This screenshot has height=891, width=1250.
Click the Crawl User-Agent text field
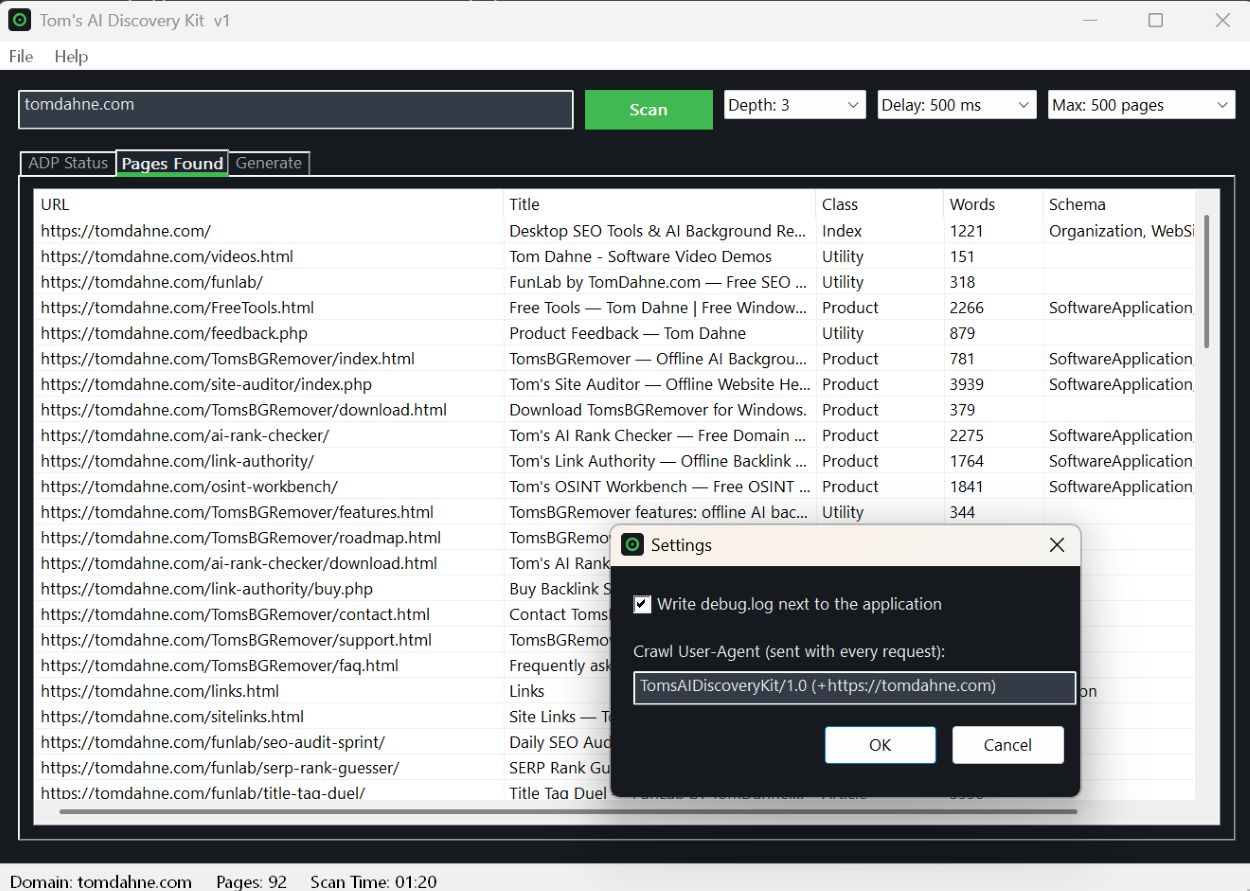[x=854, y=687]
